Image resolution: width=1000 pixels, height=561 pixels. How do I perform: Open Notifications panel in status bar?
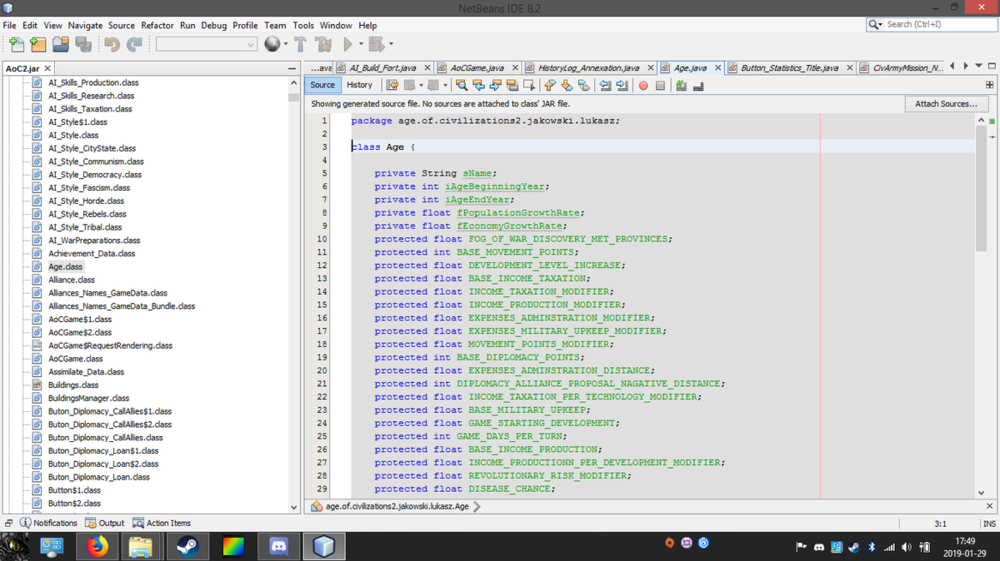pos(48,523)
